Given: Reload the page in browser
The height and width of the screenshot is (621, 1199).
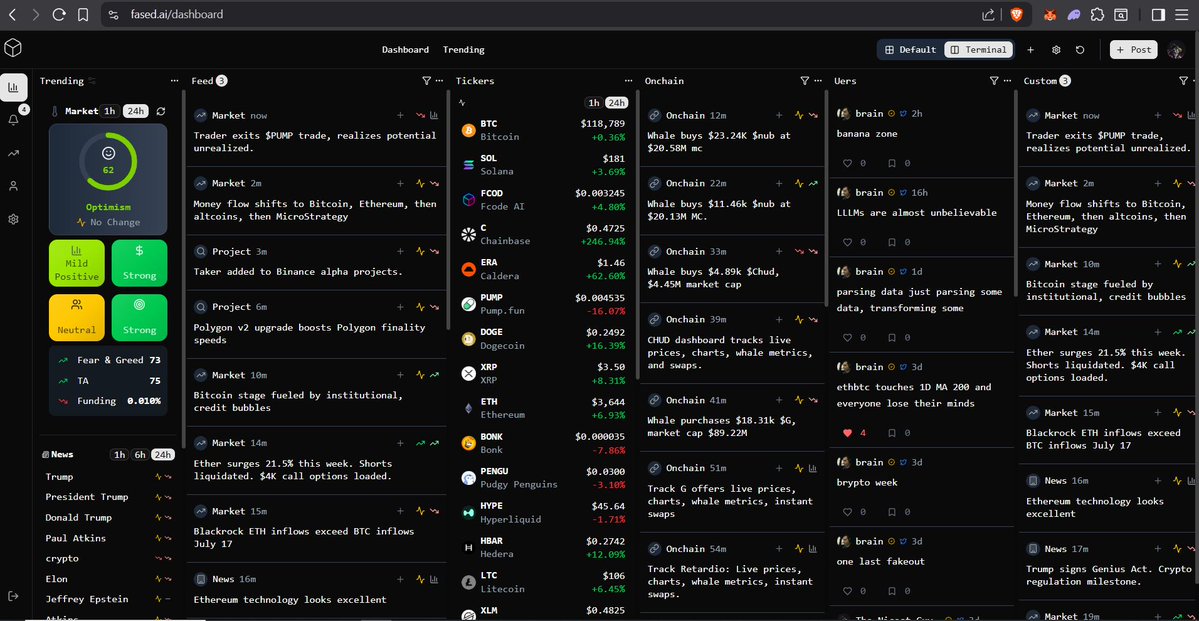Looking at the screenshot, I should pyautogui.click(x=59, y=15).
